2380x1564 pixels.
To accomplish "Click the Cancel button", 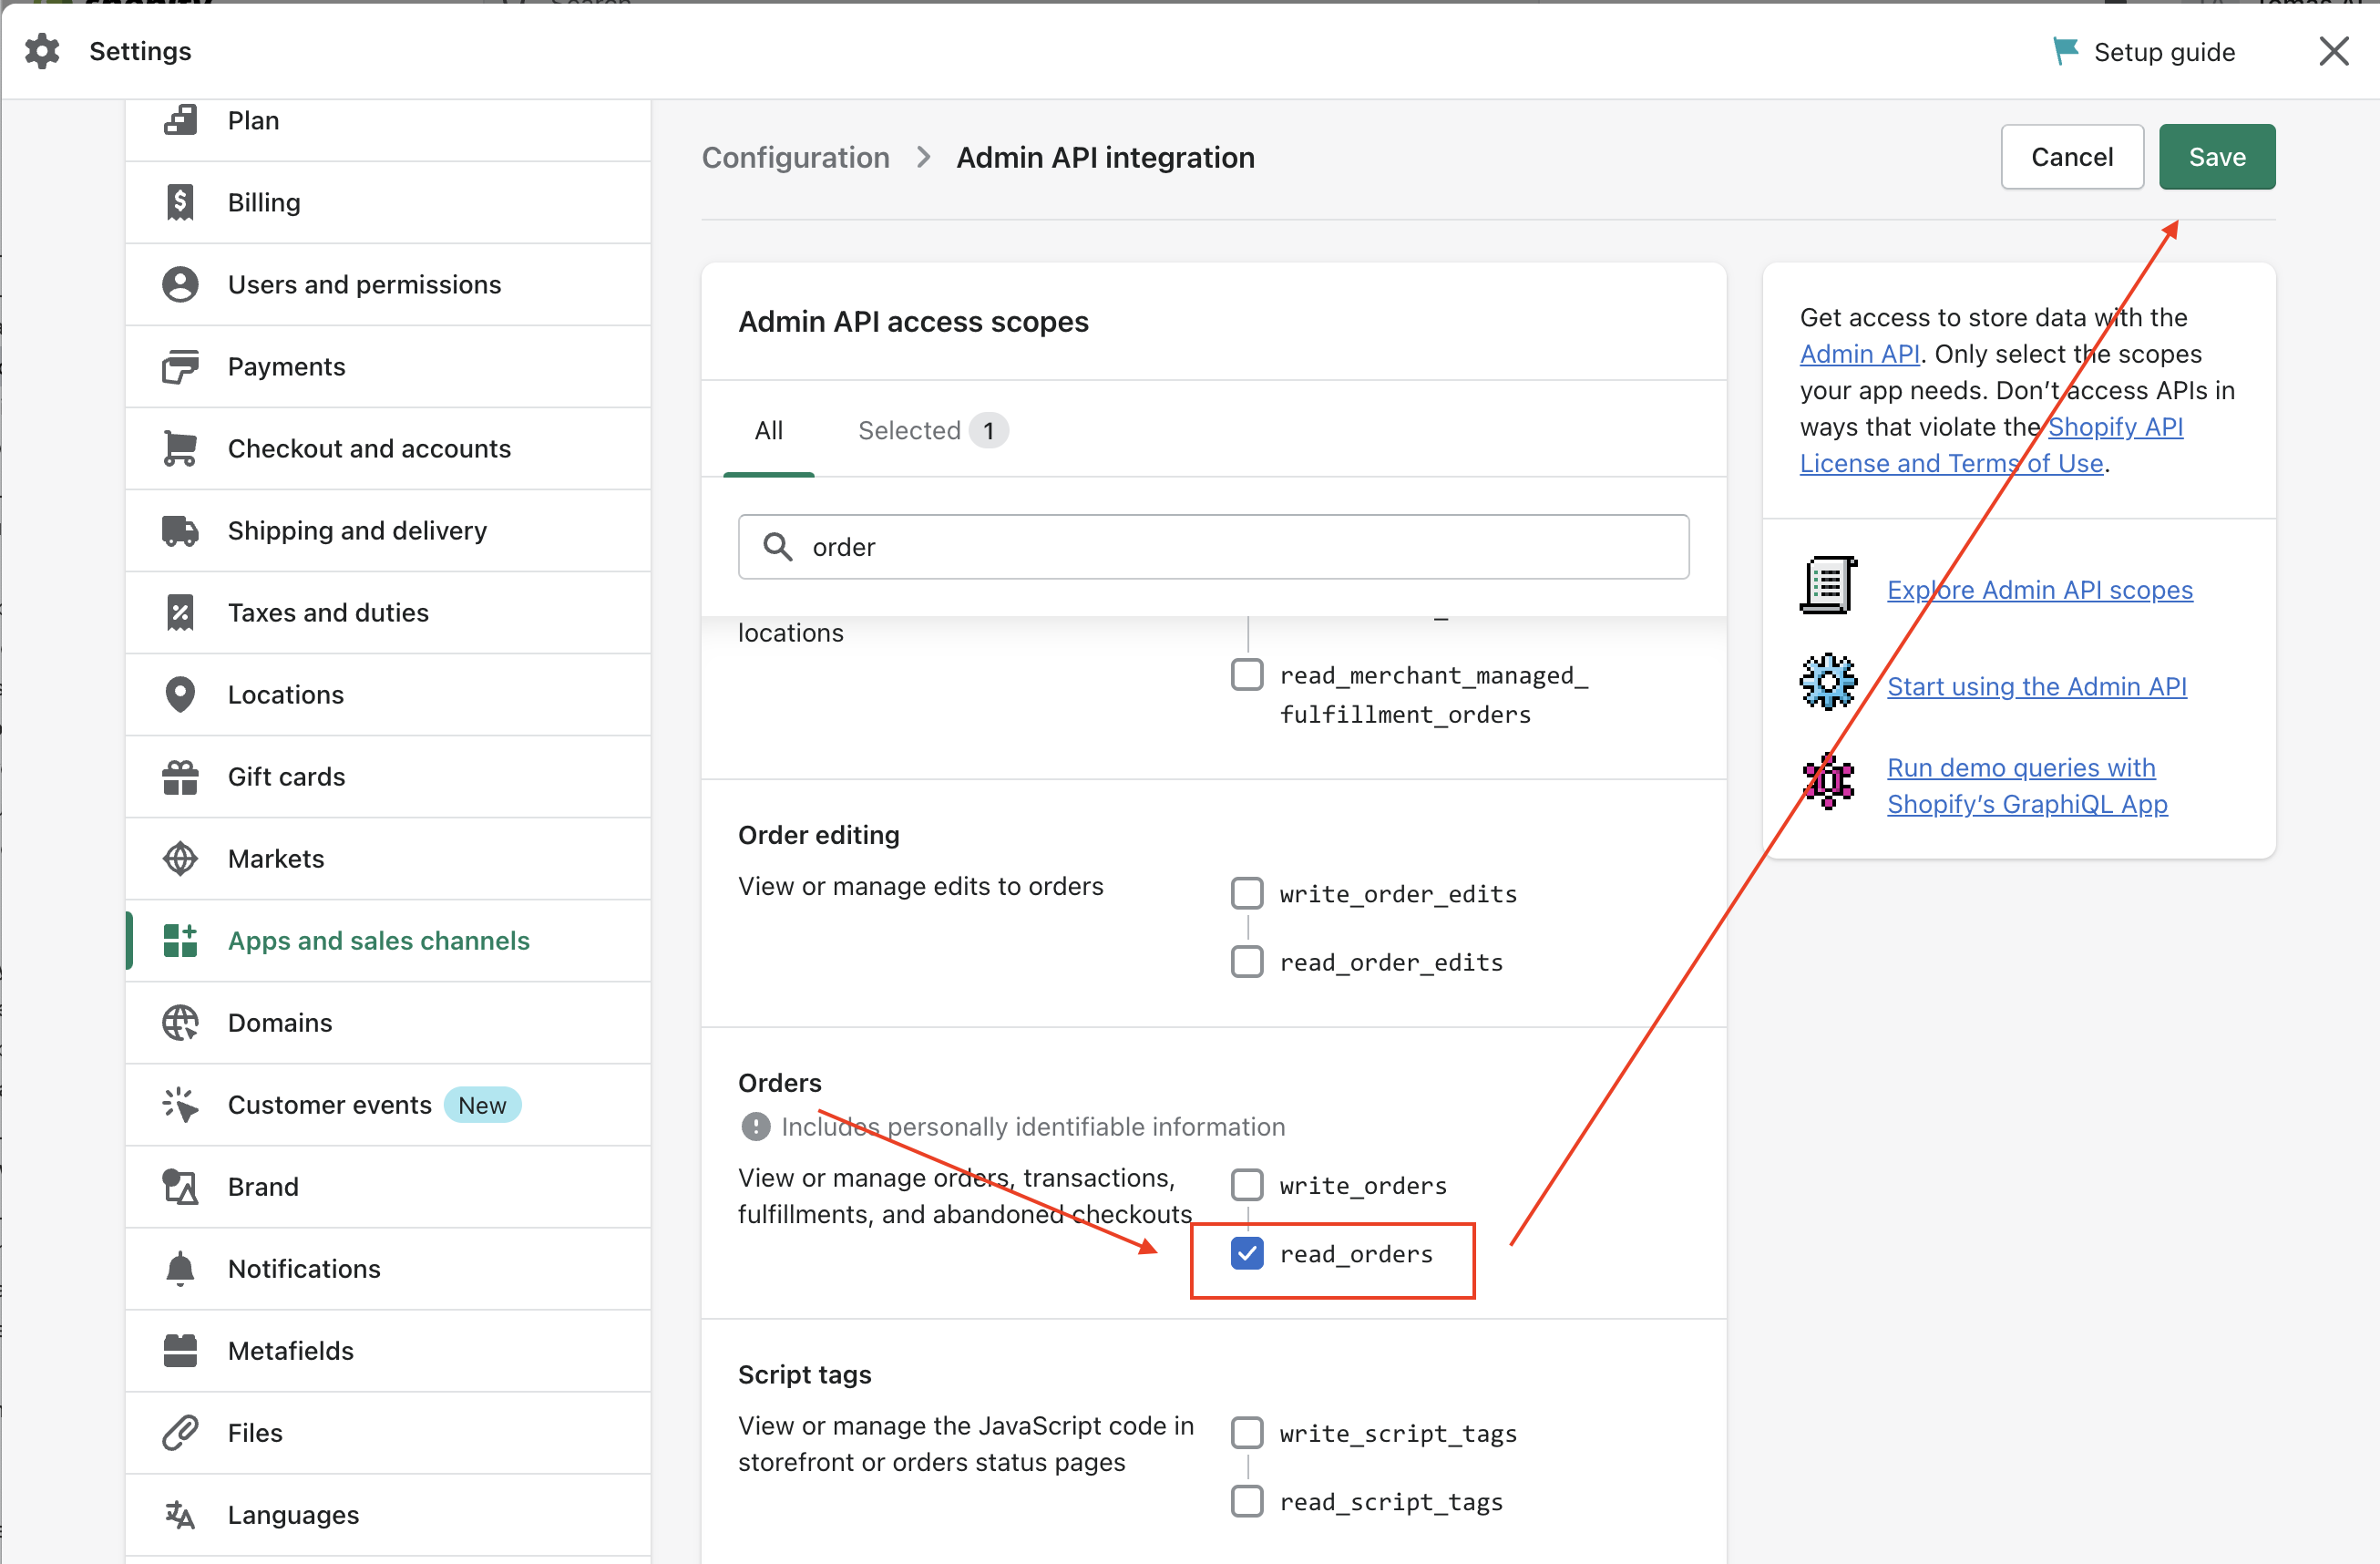I will click(2071, 157).
